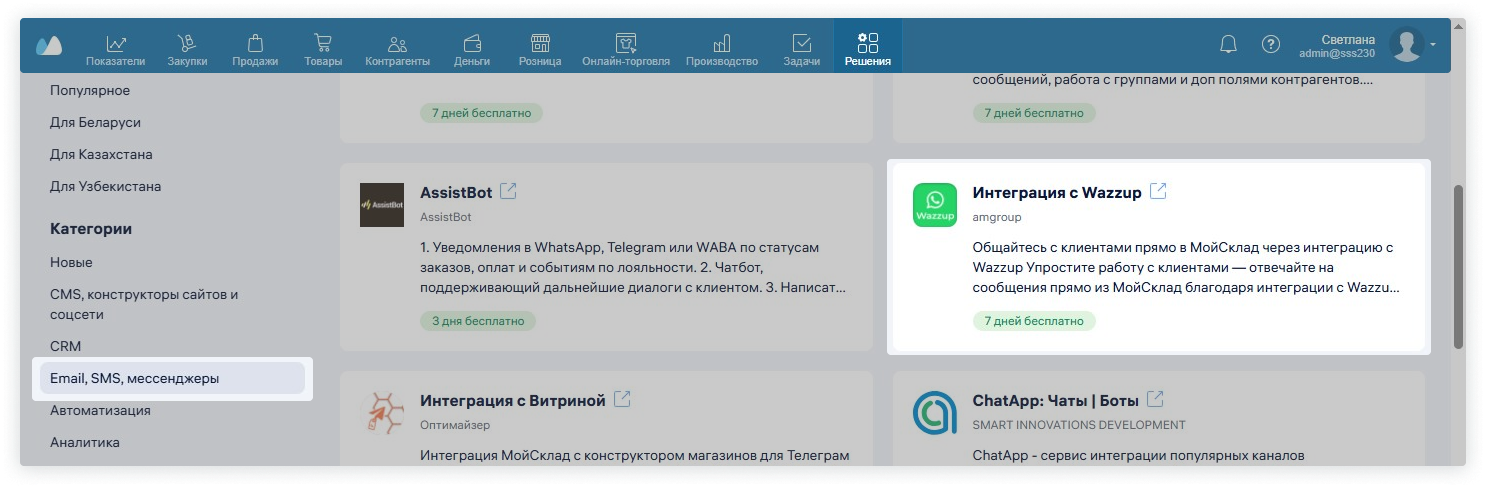Select the Новые category
Viewport: 1486px width, 488px height.
(x=71, y=263)
